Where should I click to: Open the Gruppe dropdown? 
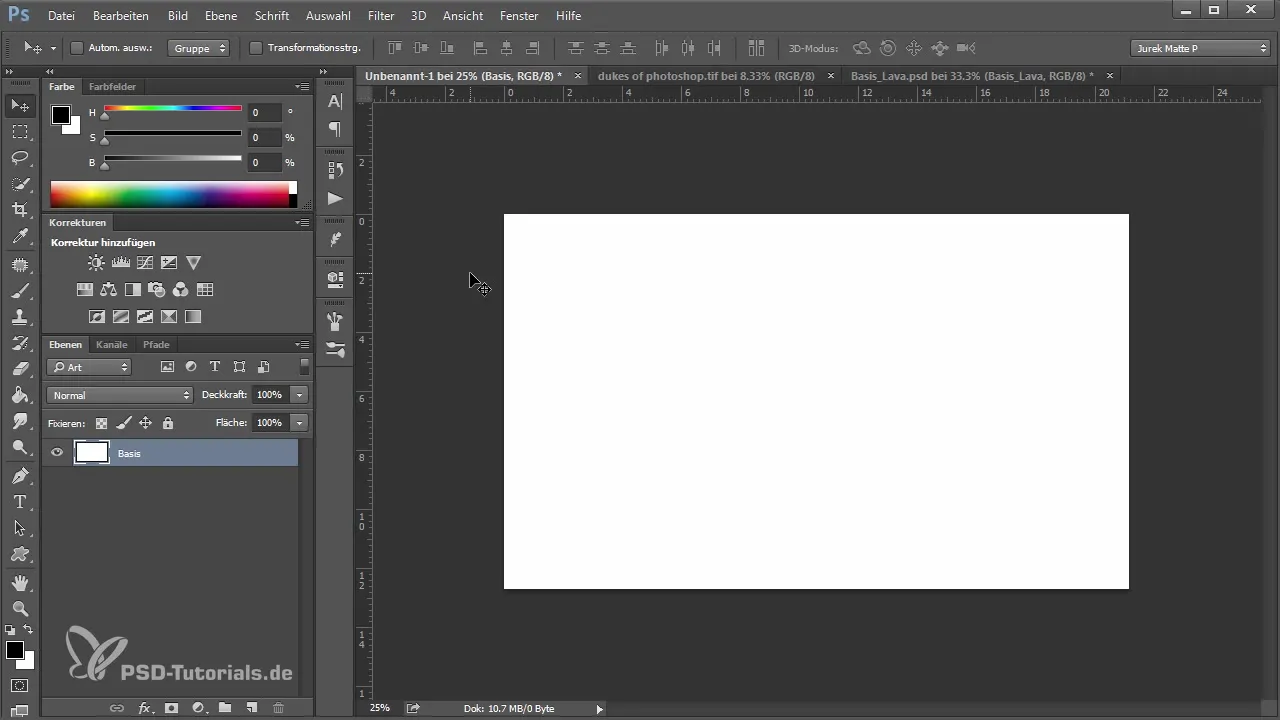(198, 48)
